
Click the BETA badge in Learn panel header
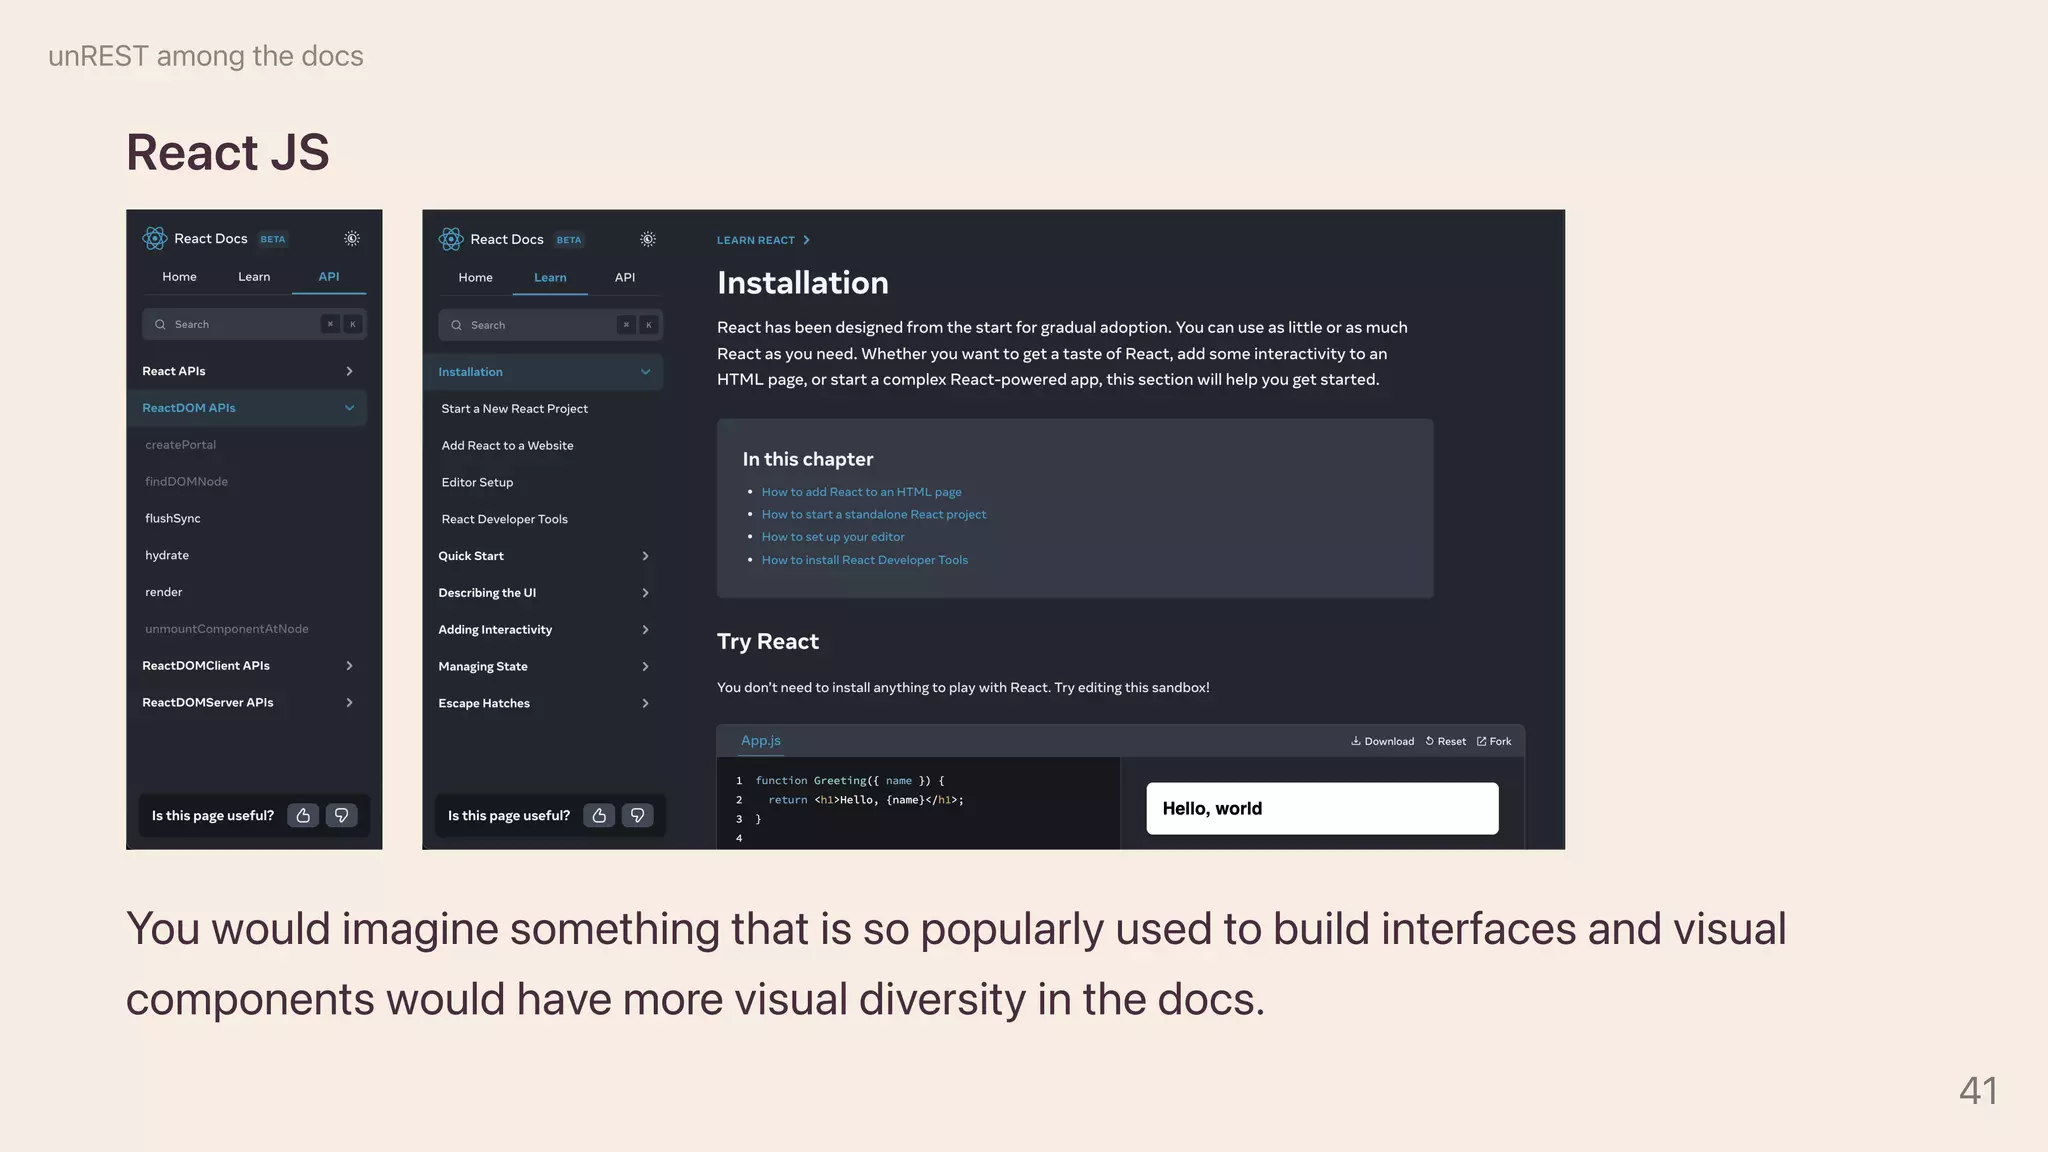point(569,240)
